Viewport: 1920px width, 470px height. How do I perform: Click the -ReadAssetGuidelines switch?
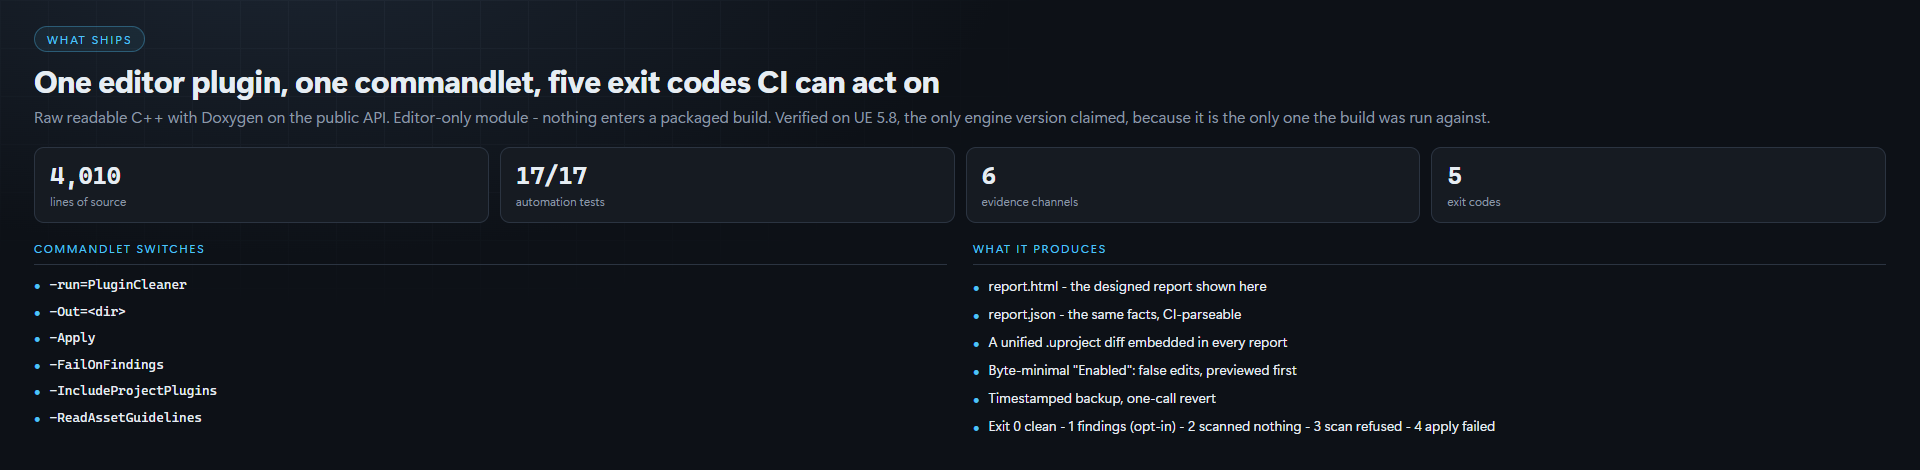point(125,418)
